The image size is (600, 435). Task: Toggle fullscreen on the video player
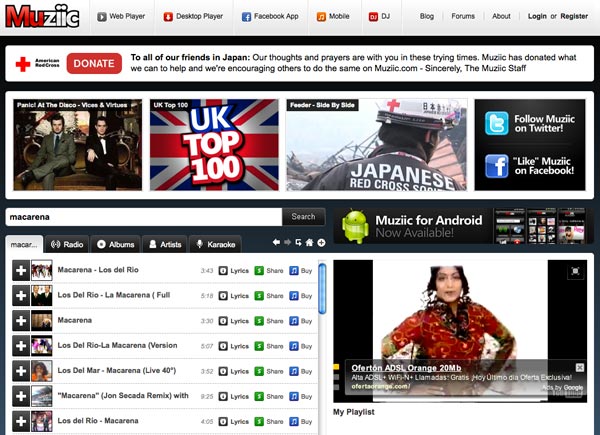(575, 271)
